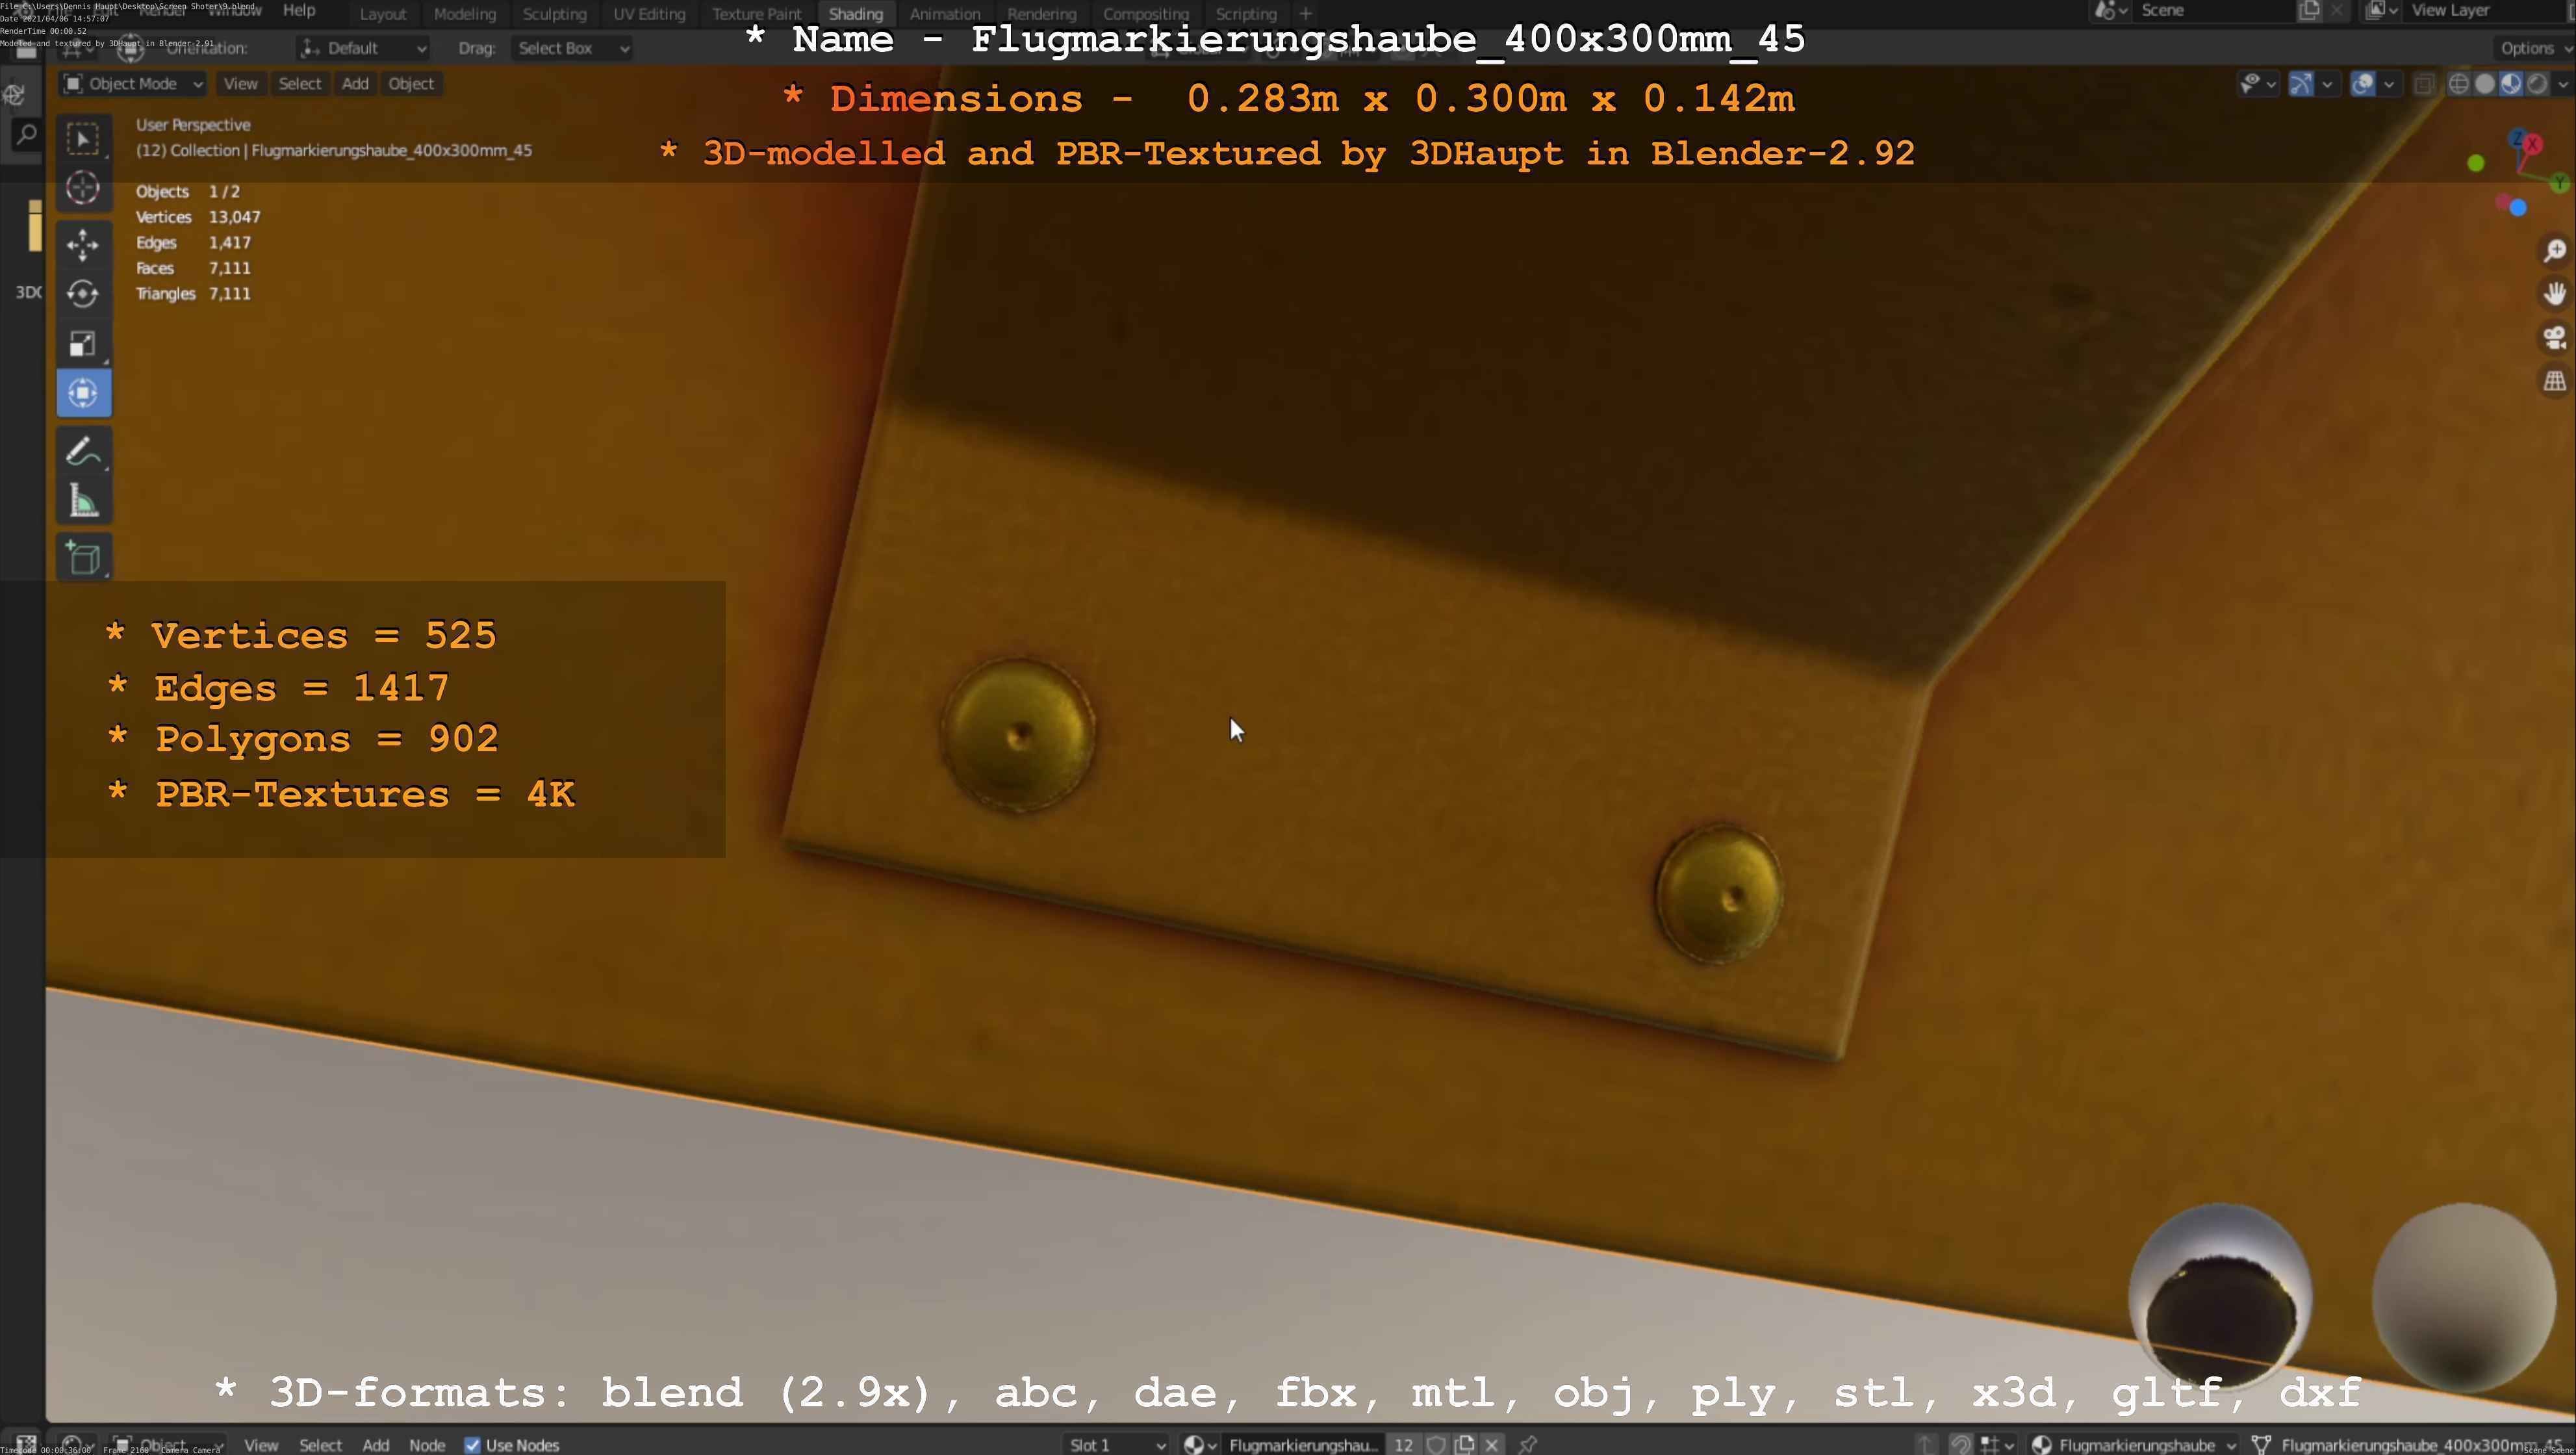The height and width of the screenshot is (1455, 2576).
Task: Expand the Slot 1 material dropdown
Action: pos(1116,1445)
